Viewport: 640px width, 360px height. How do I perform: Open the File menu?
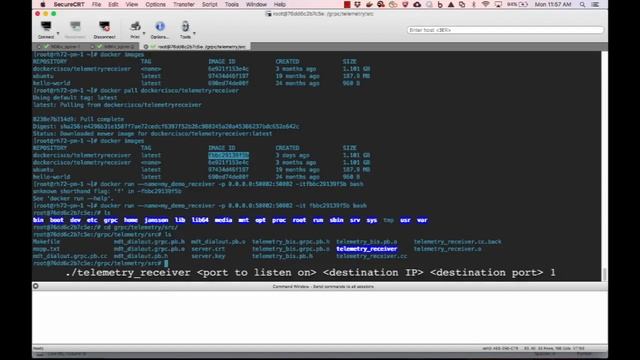coord(96,4)
